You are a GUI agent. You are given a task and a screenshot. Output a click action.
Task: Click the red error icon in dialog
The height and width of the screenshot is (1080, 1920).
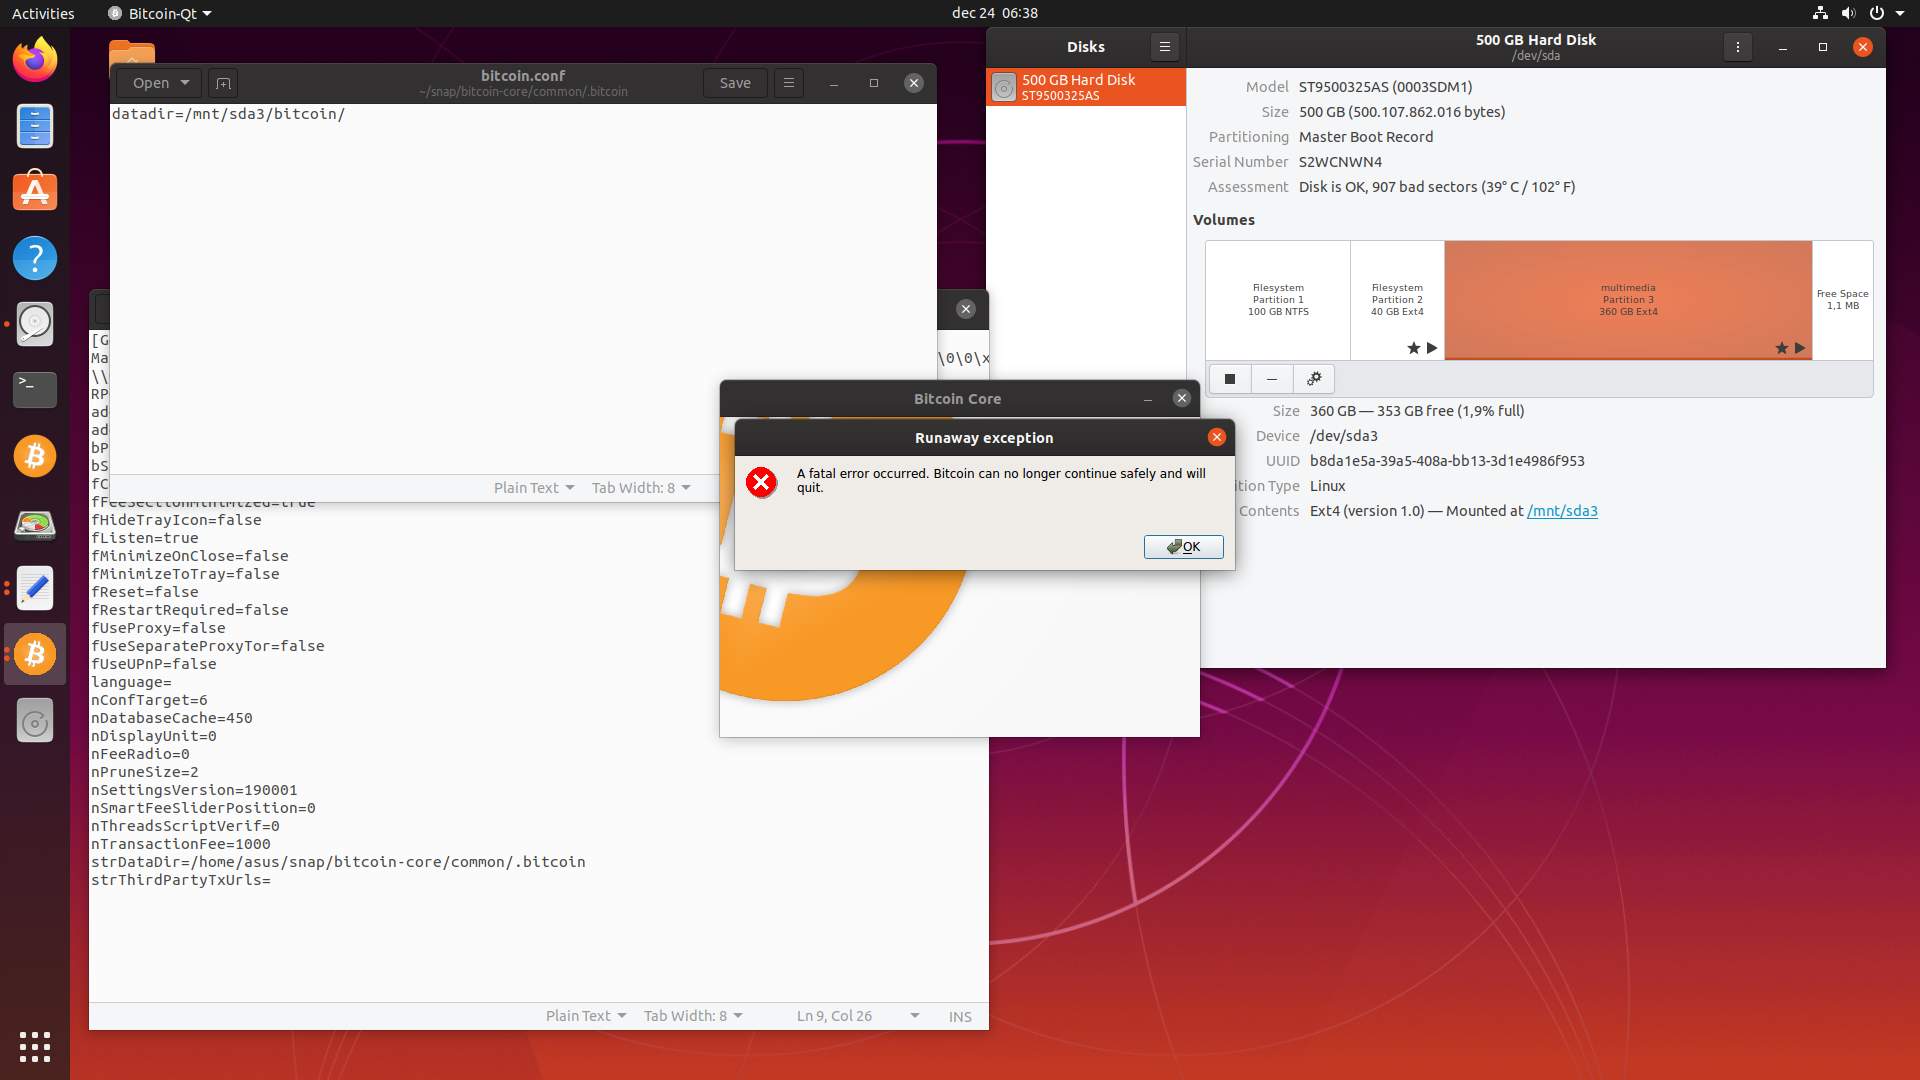761,482
